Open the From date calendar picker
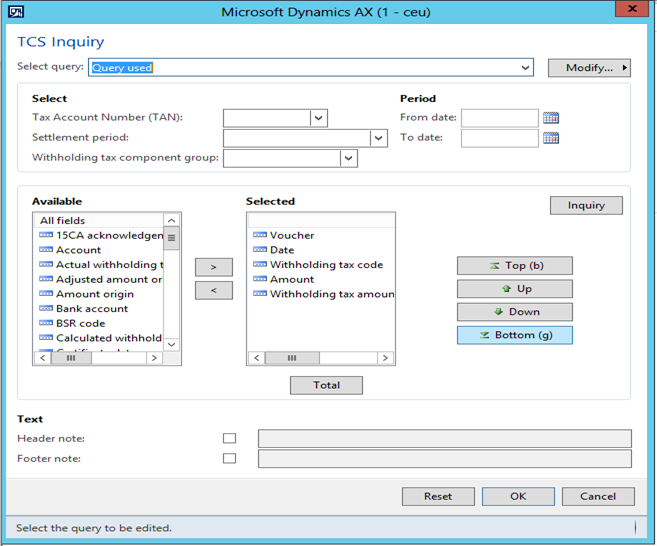Screen dimensions: 657x546 (551, 118)
